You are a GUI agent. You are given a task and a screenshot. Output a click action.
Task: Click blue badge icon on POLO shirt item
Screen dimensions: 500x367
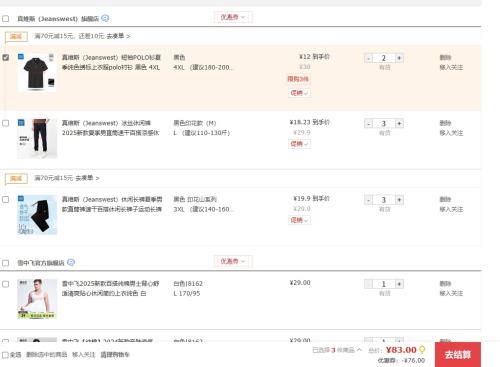pyautogui.click(x=21, y=56)
